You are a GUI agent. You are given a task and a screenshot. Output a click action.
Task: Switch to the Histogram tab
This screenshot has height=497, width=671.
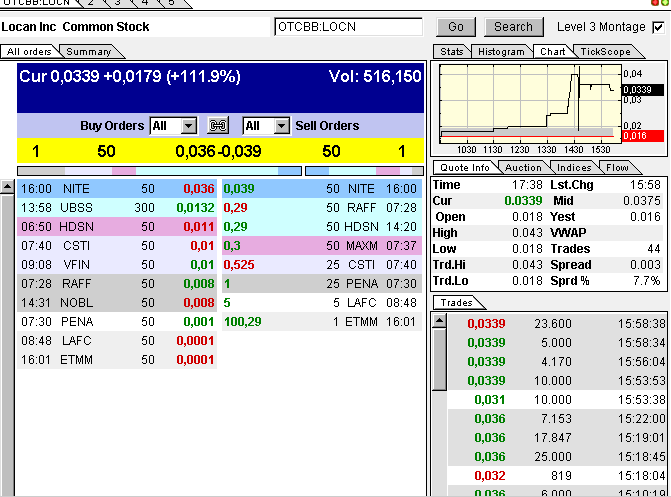pos(500,51)
